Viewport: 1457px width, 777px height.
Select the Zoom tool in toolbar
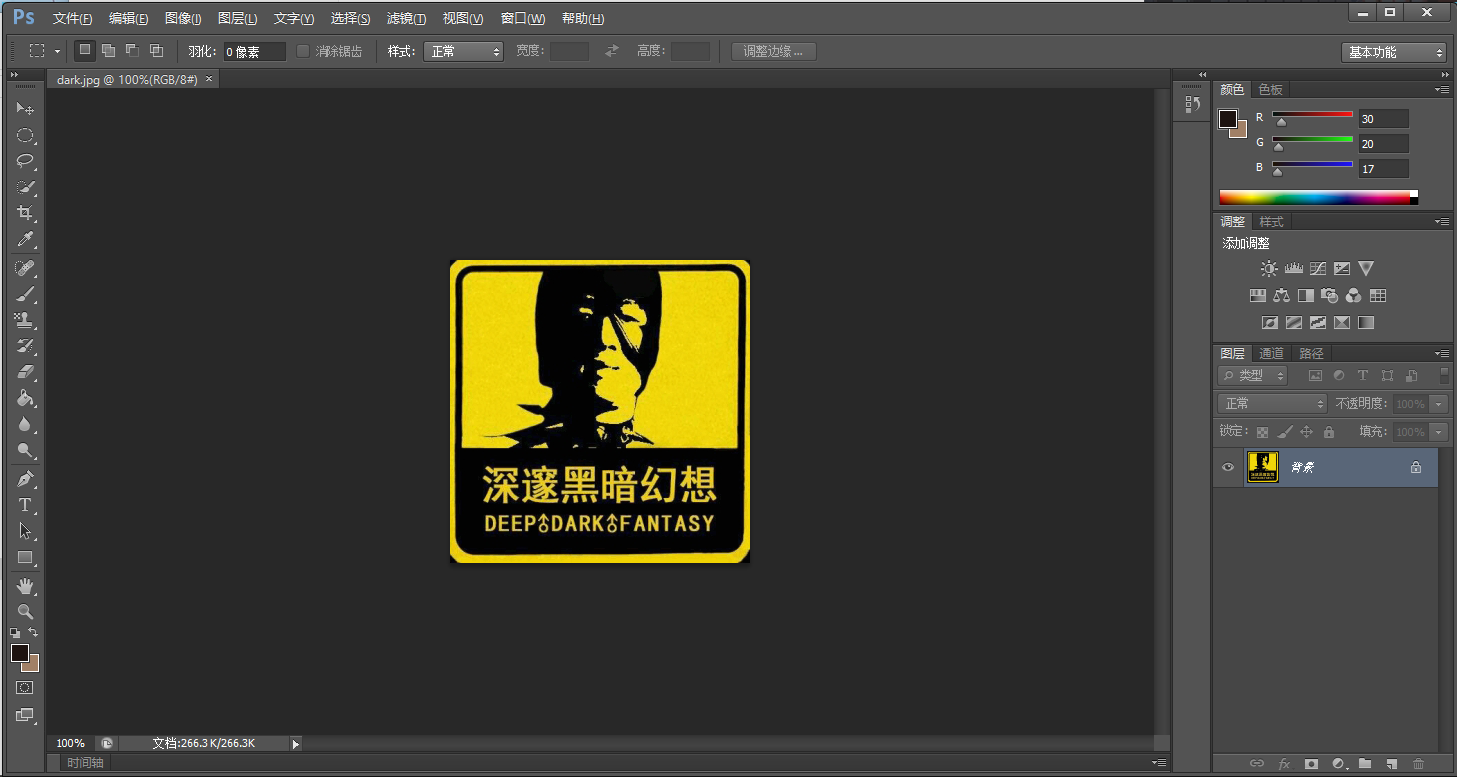25,611
